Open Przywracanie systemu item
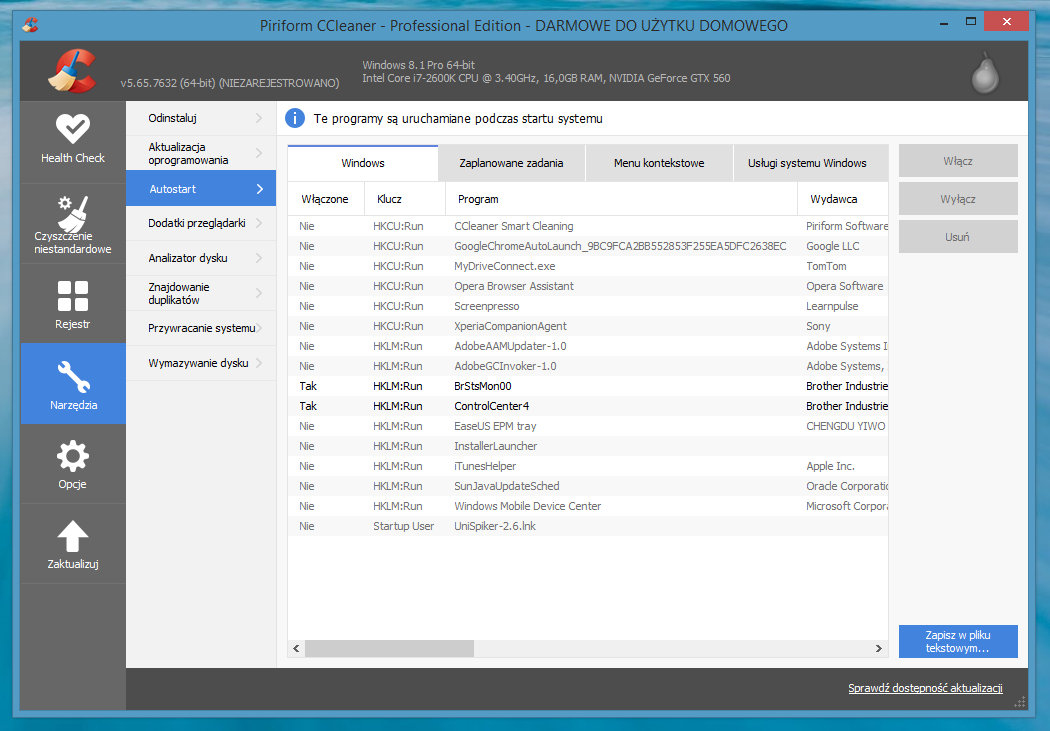This screenshot has width=1050, height=731. [201, 328]
